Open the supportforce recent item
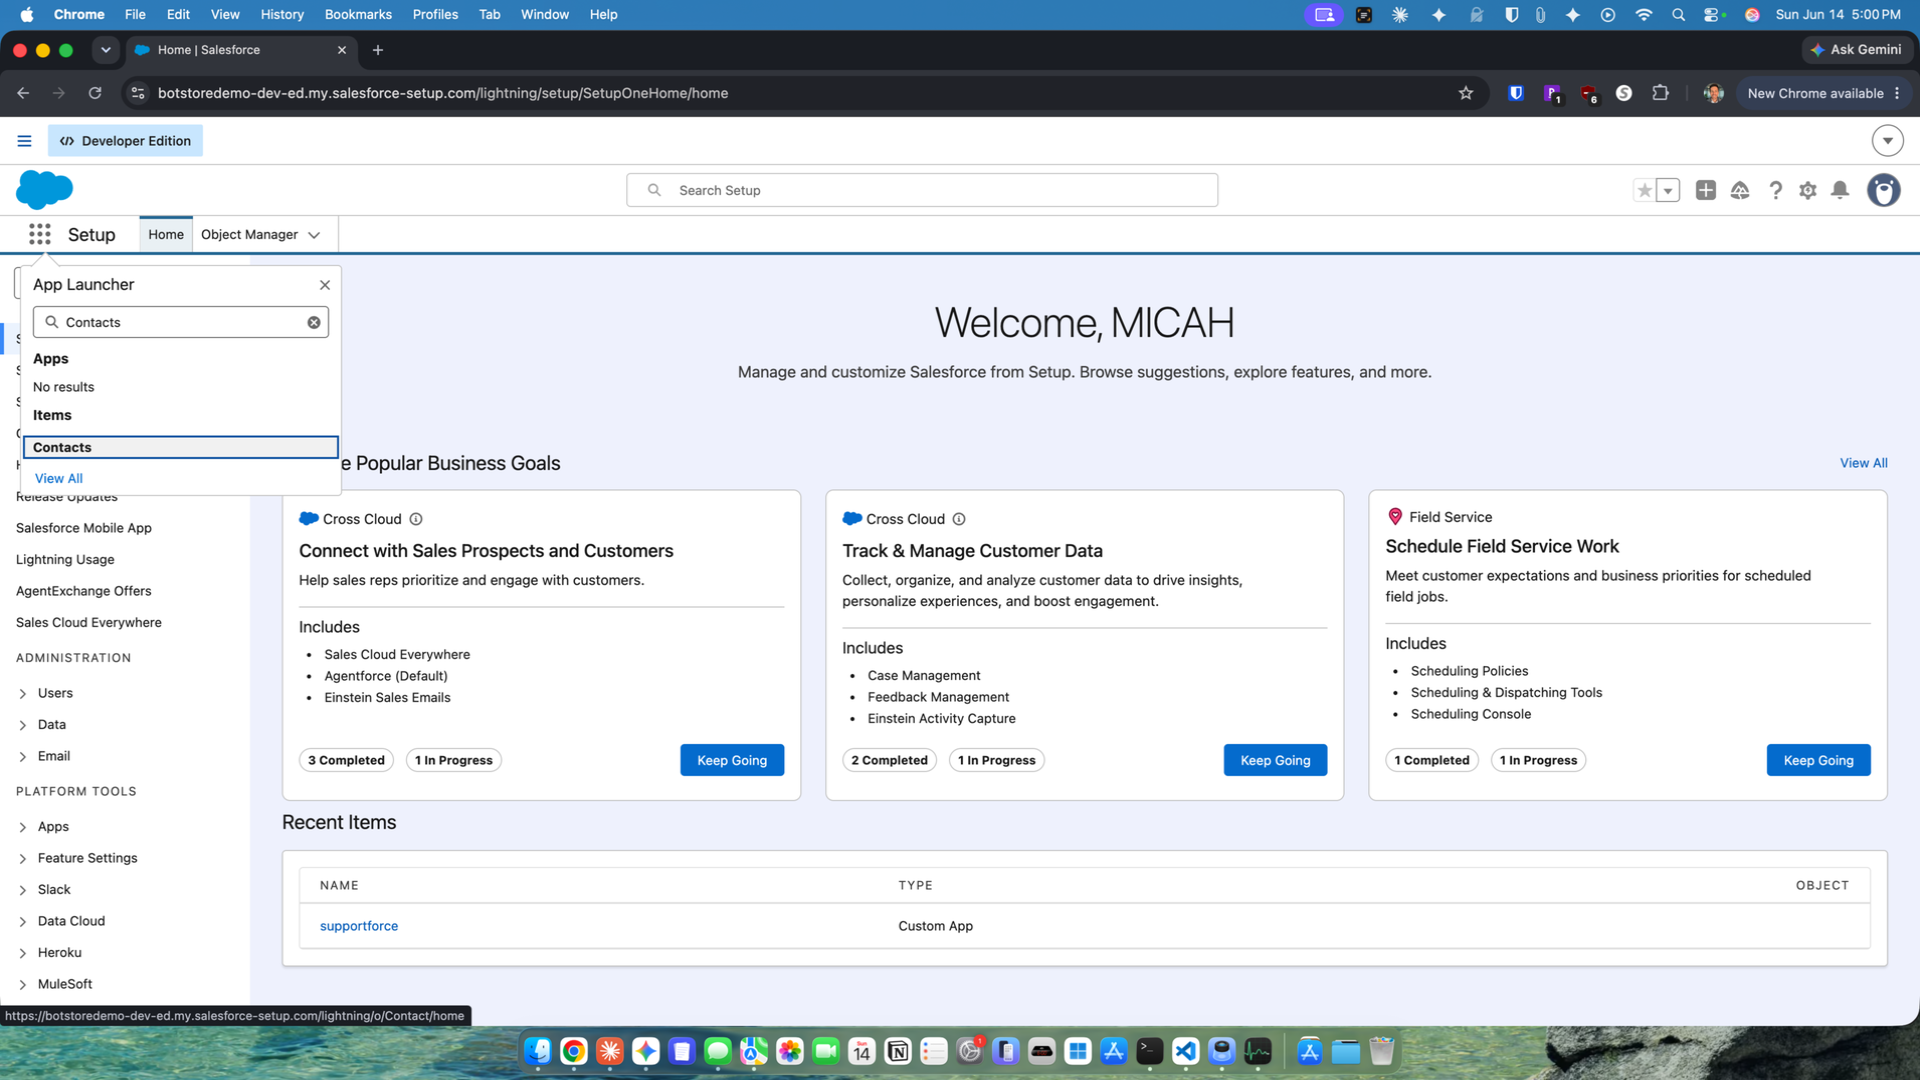This screenshot has width=1920, height=1080. click(x=359, y=926)
